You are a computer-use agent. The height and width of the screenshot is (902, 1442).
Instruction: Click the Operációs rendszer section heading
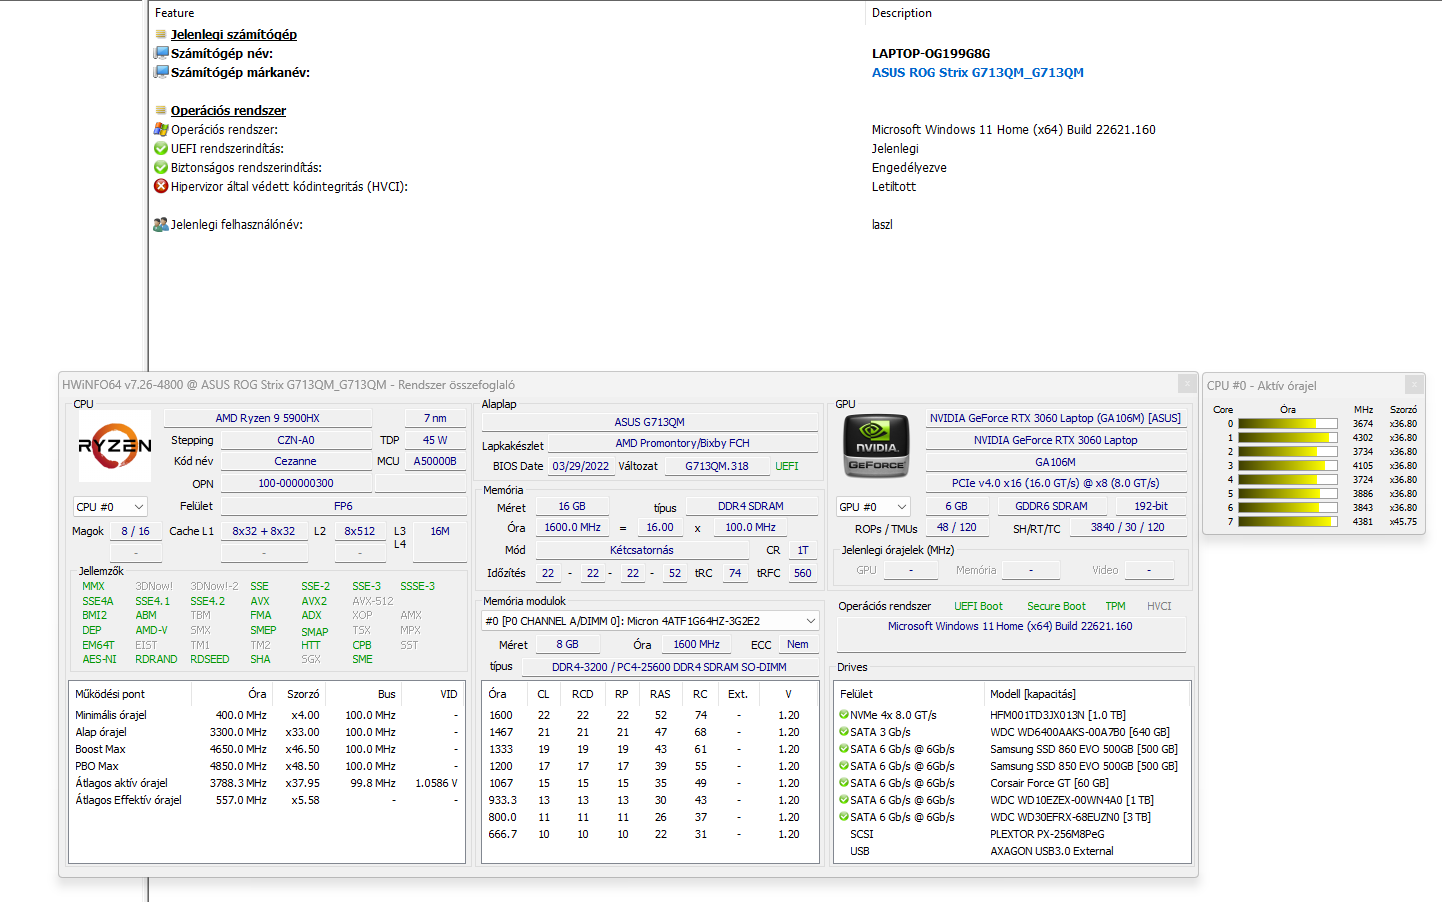point(228,110)
